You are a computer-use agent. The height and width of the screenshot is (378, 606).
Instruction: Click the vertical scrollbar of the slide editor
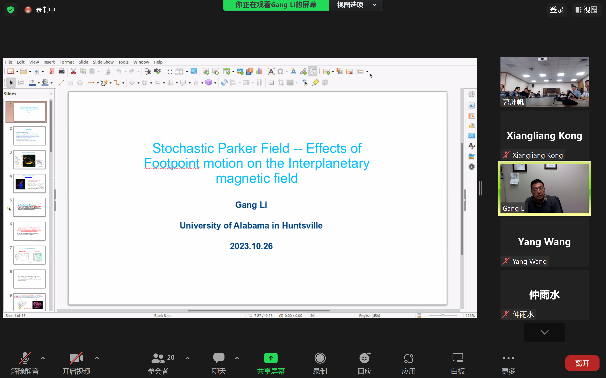coord(462,199)
